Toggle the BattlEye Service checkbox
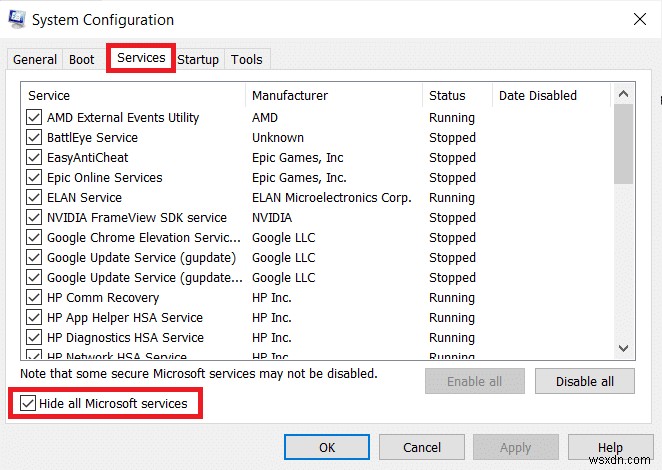The width and height of the screenshot is (662, 470). click(35, 138)
